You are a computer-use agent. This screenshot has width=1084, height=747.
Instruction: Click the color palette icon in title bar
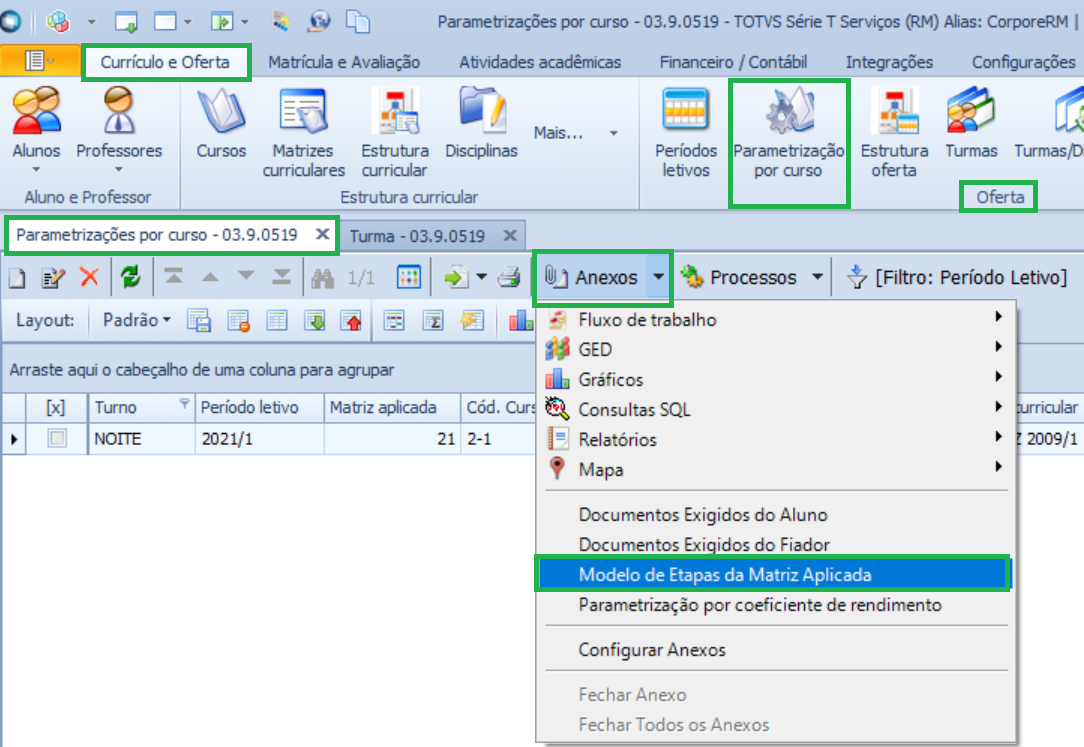pyautogui.click(x=281, y=21)
